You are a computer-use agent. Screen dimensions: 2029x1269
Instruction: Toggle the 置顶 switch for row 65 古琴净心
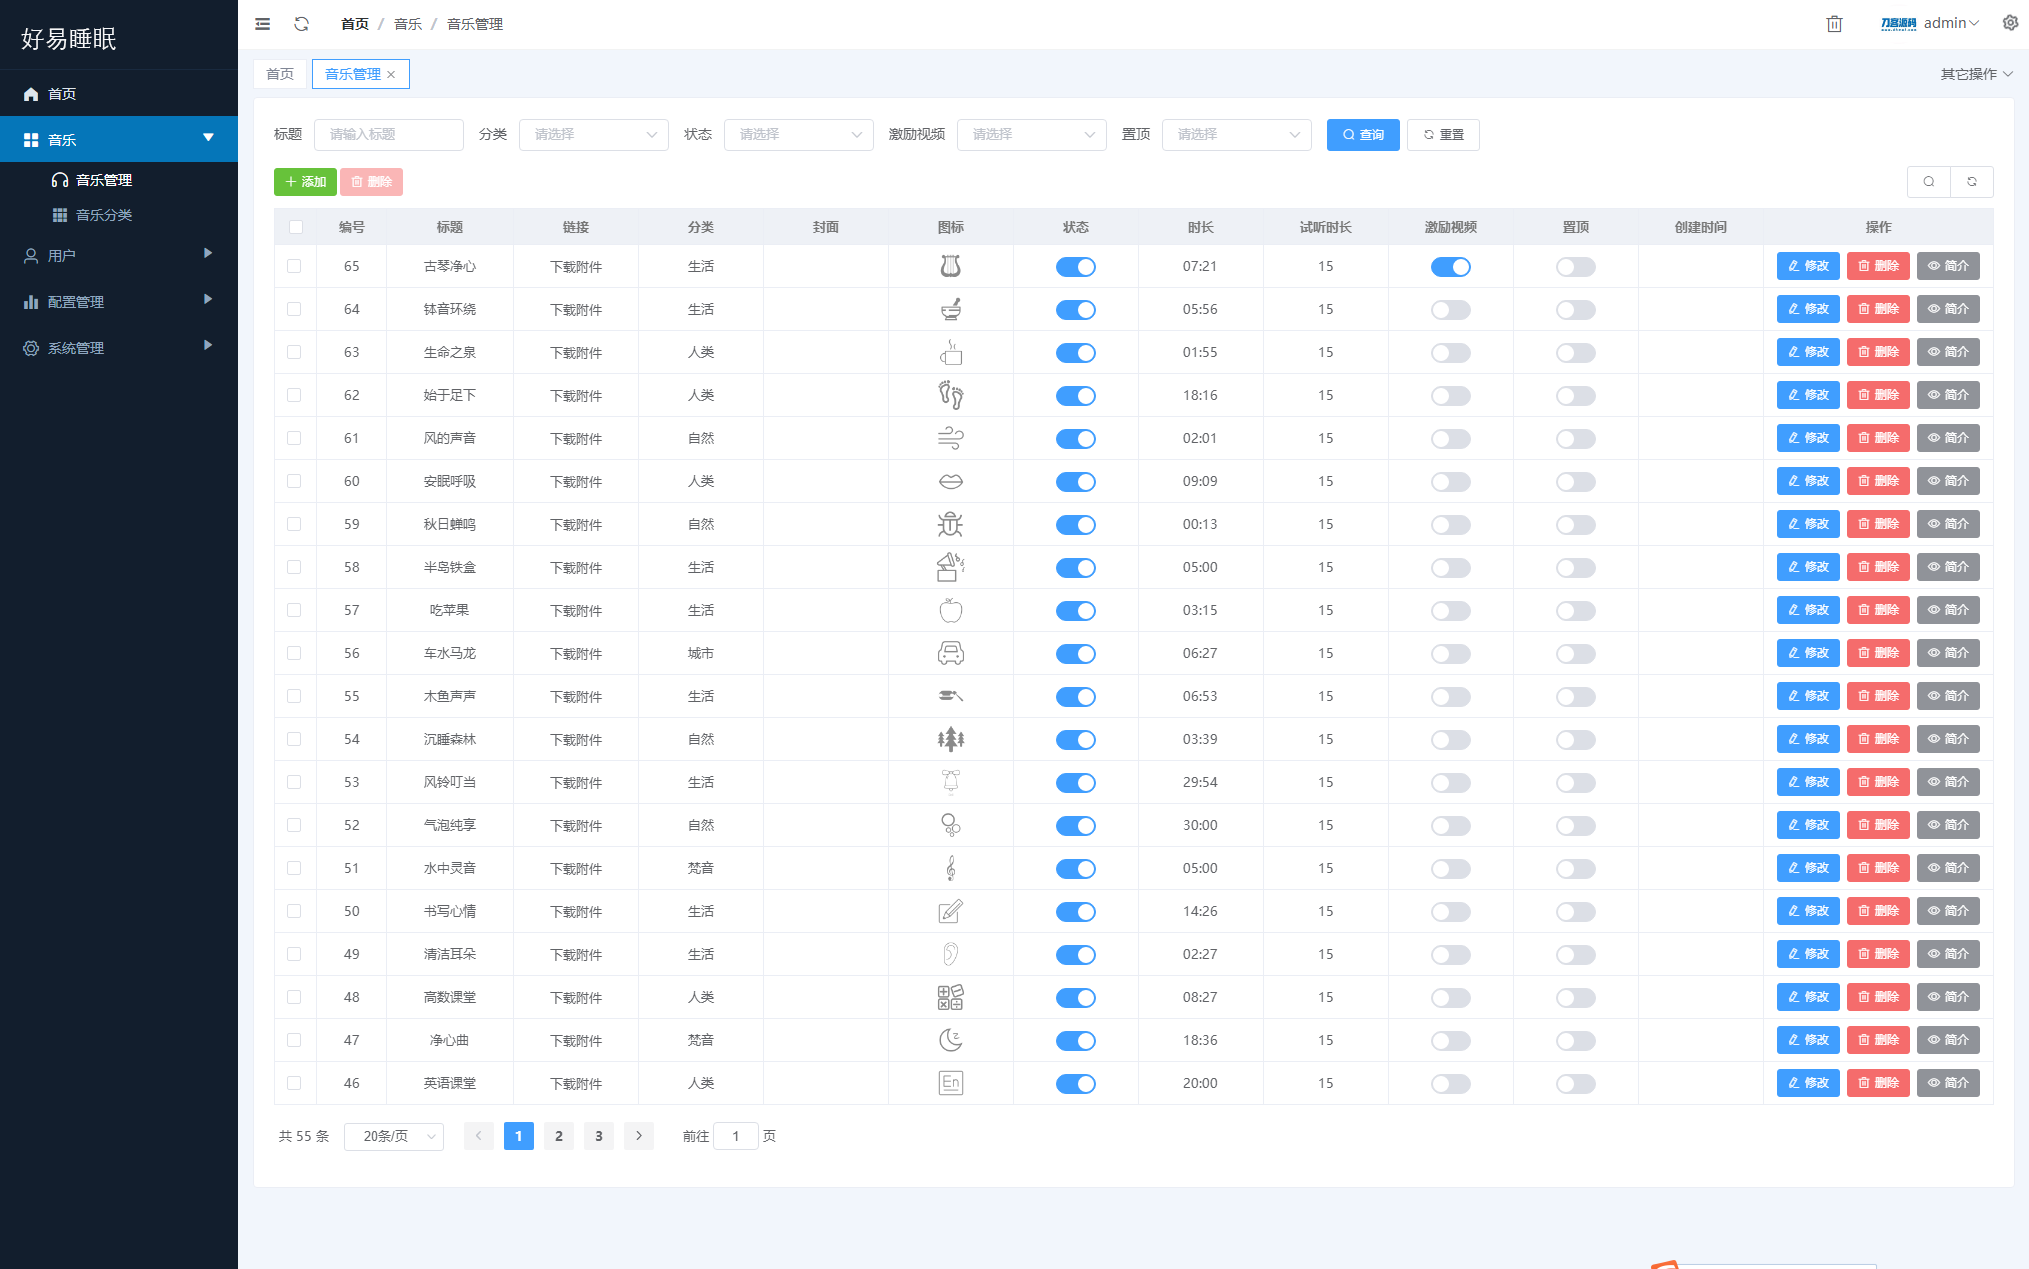coord(1576,266)
